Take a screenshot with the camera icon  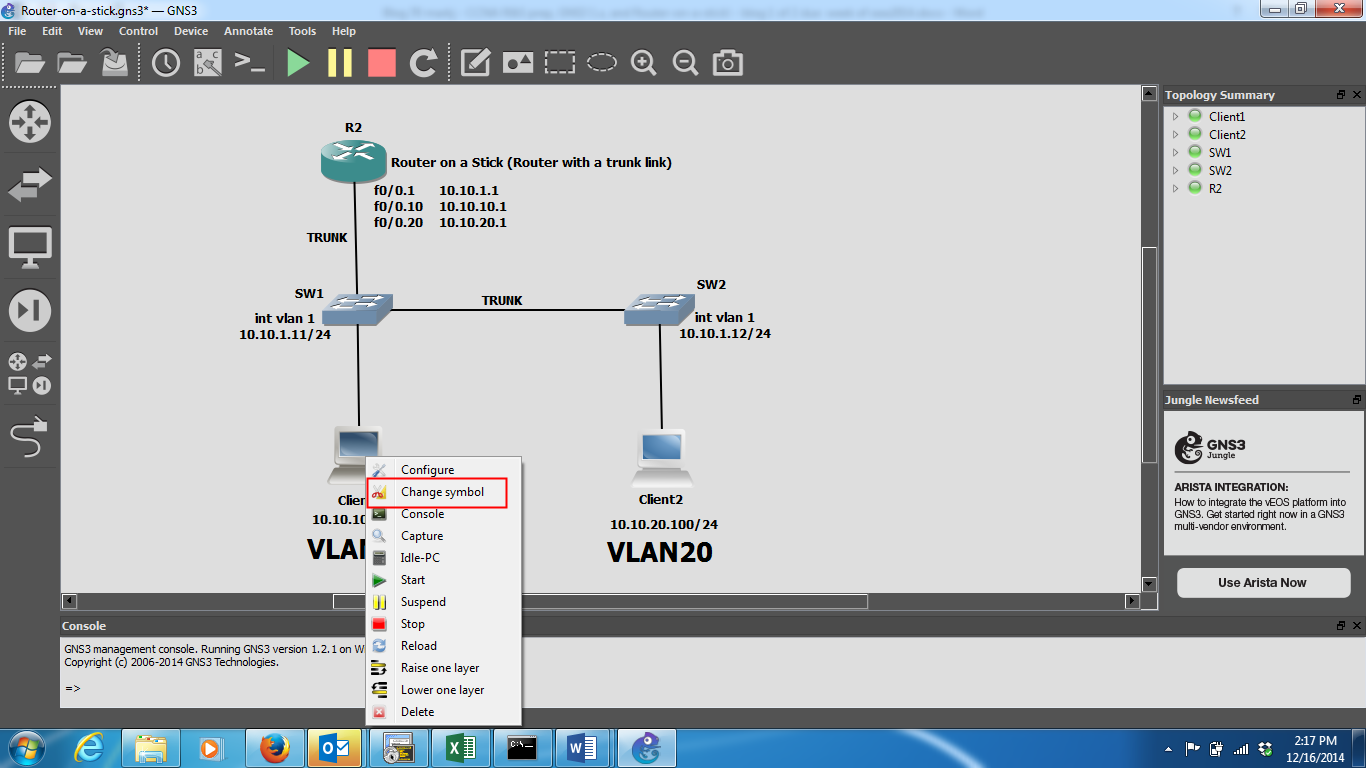coord(727,62)
